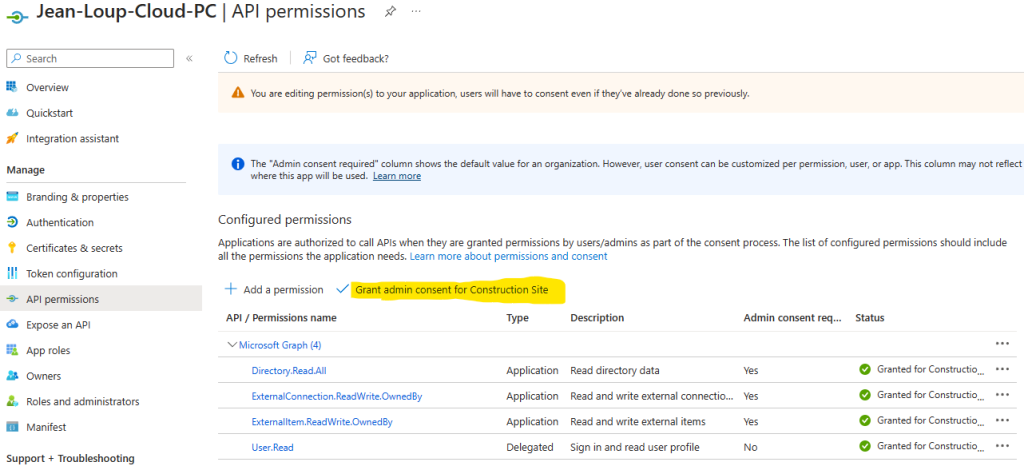Viewport: 1024px width, 470px height.
Task: Click the Token configuration bars icon
Action: (12, 274)
